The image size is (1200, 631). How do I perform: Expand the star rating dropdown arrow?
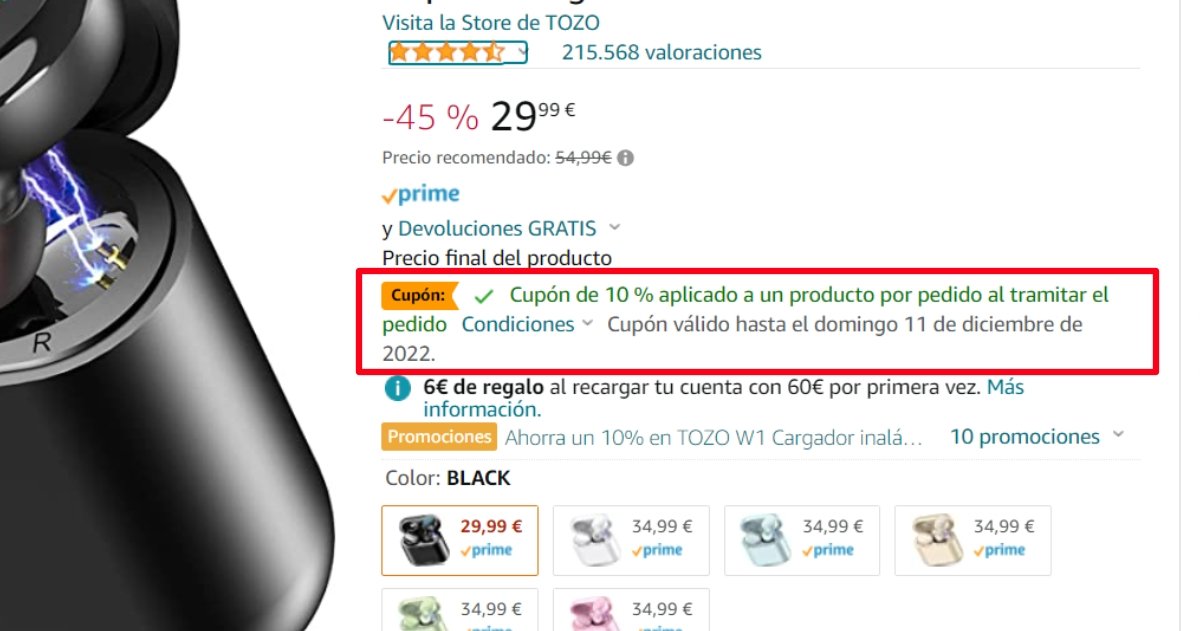pos(520,52)
